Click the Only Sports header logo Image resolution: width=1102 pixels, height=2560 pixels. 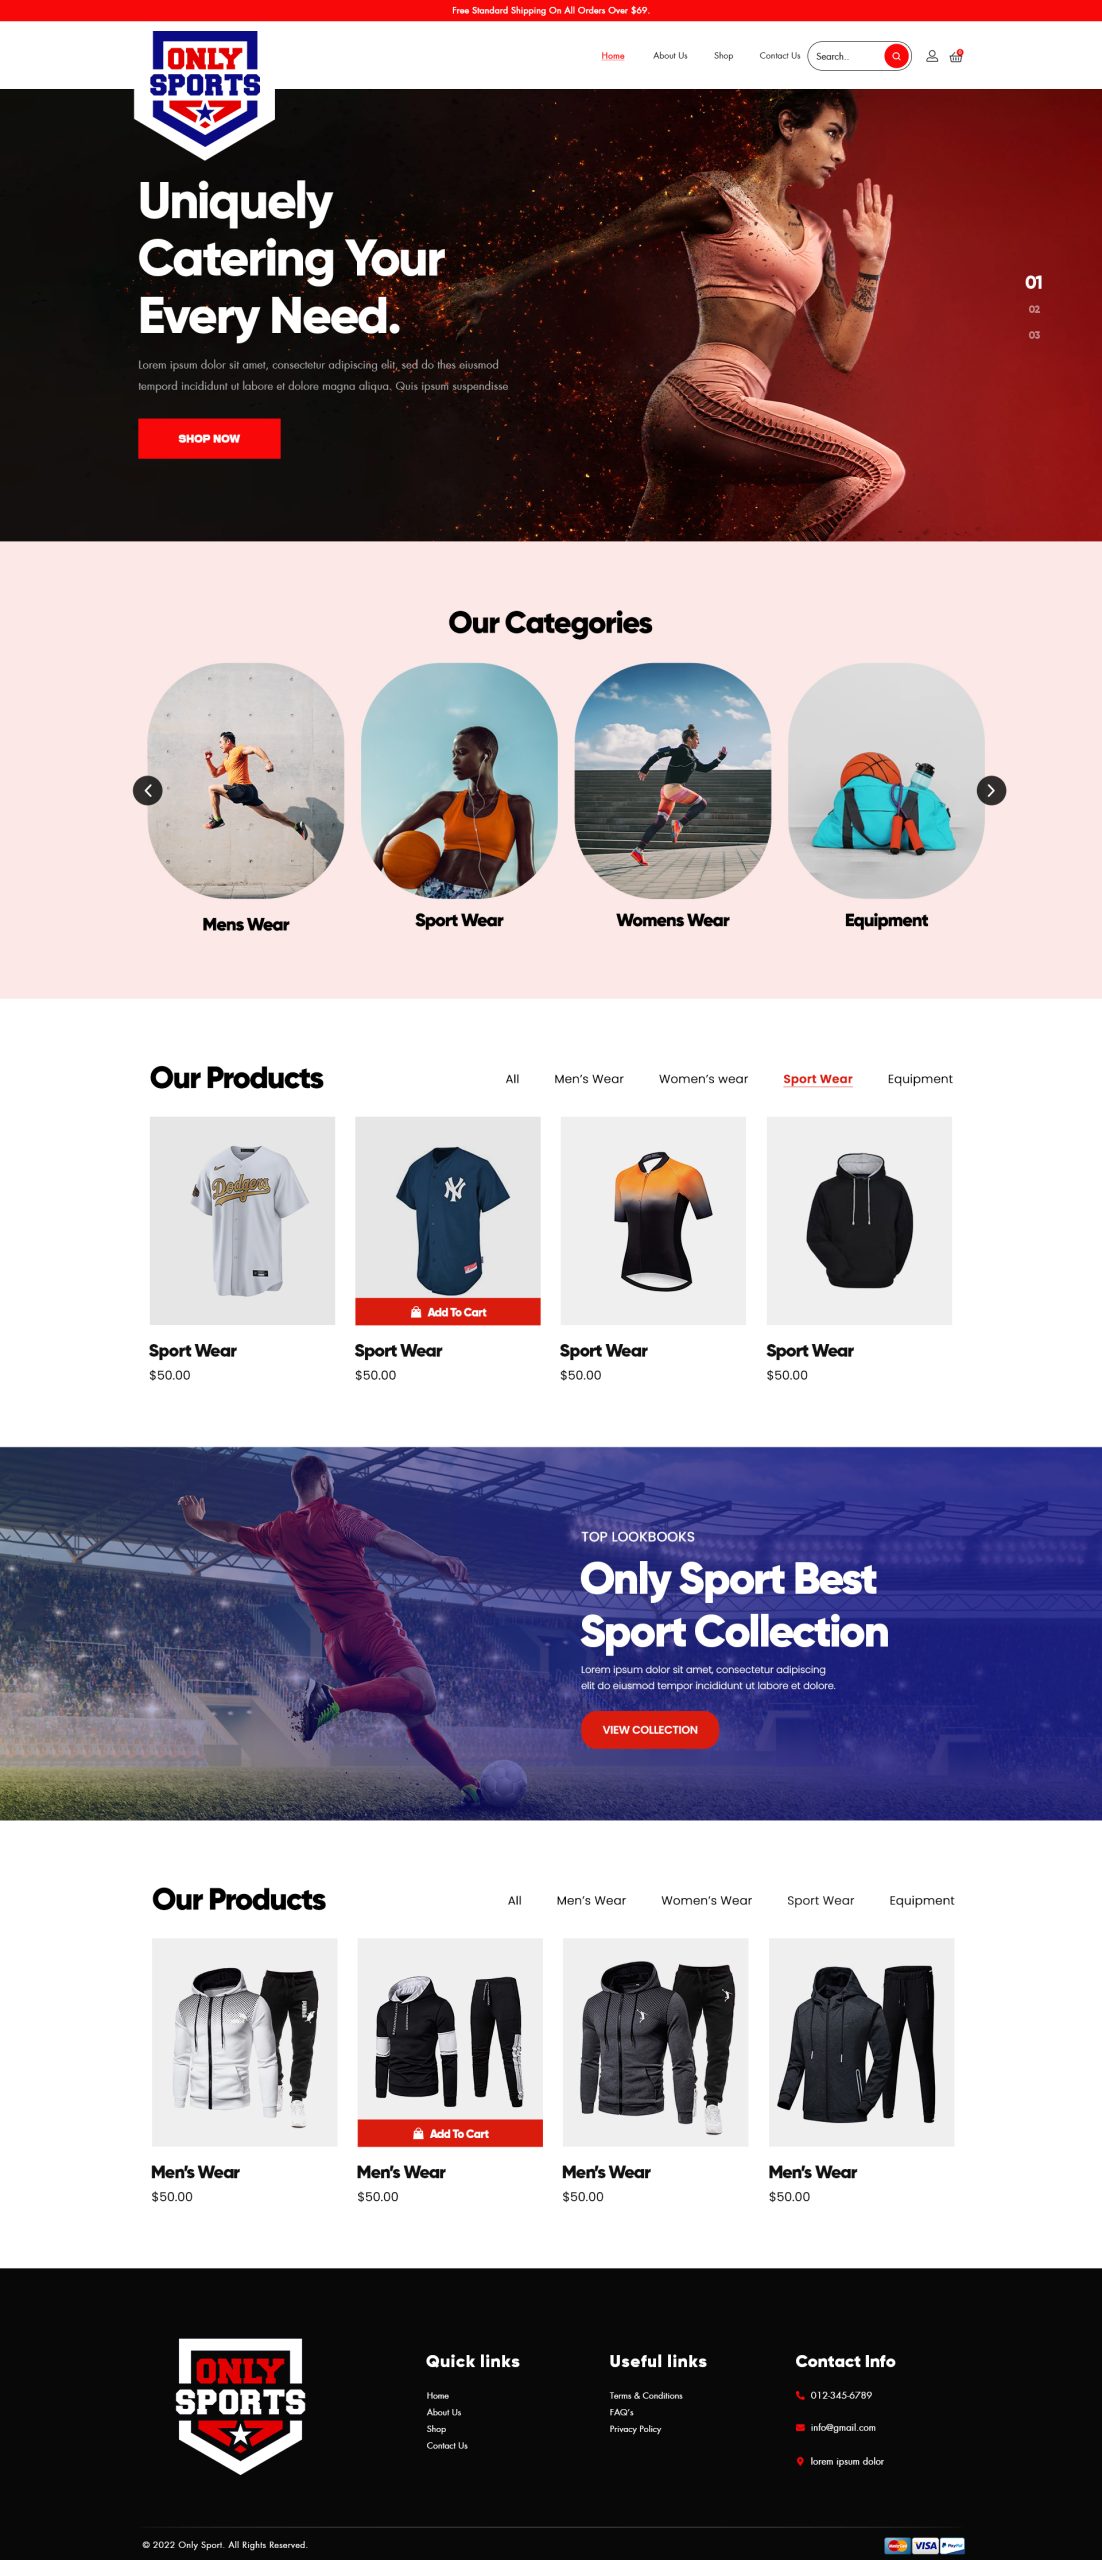pyautogui.click(x=205, y=94)
